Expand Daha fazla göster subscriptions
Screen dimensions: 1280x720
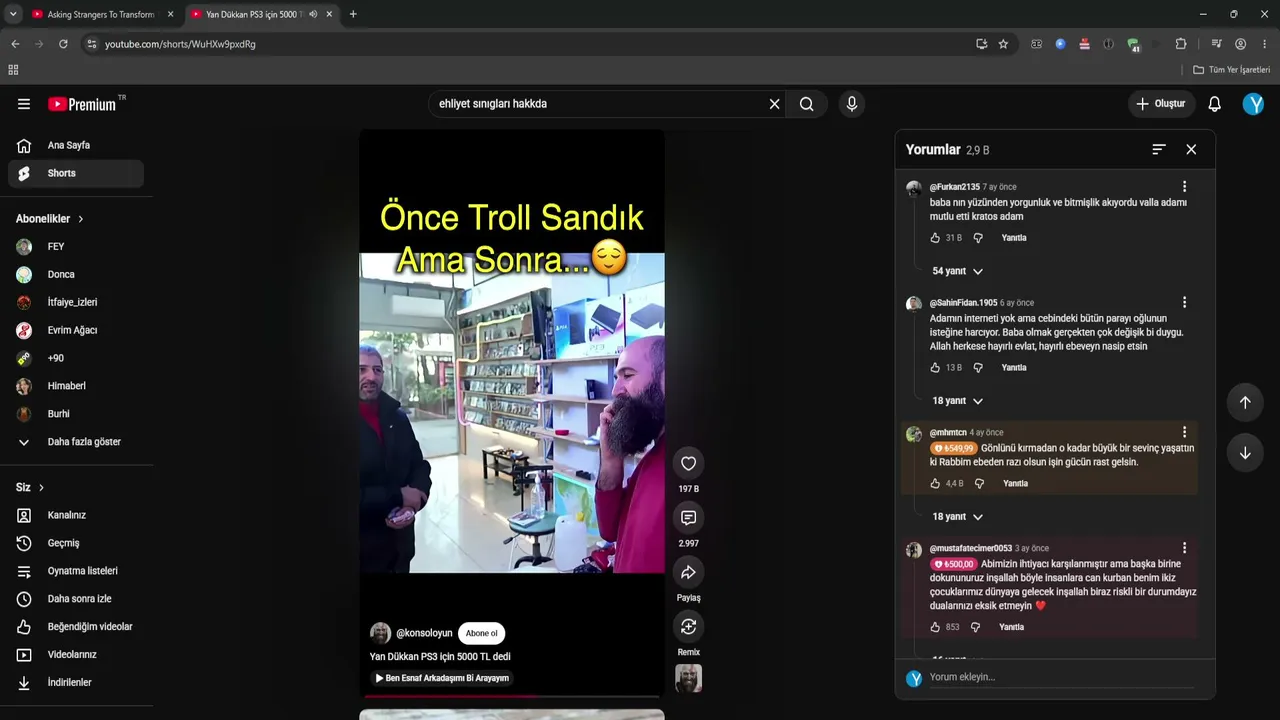[x=76, y=442]
